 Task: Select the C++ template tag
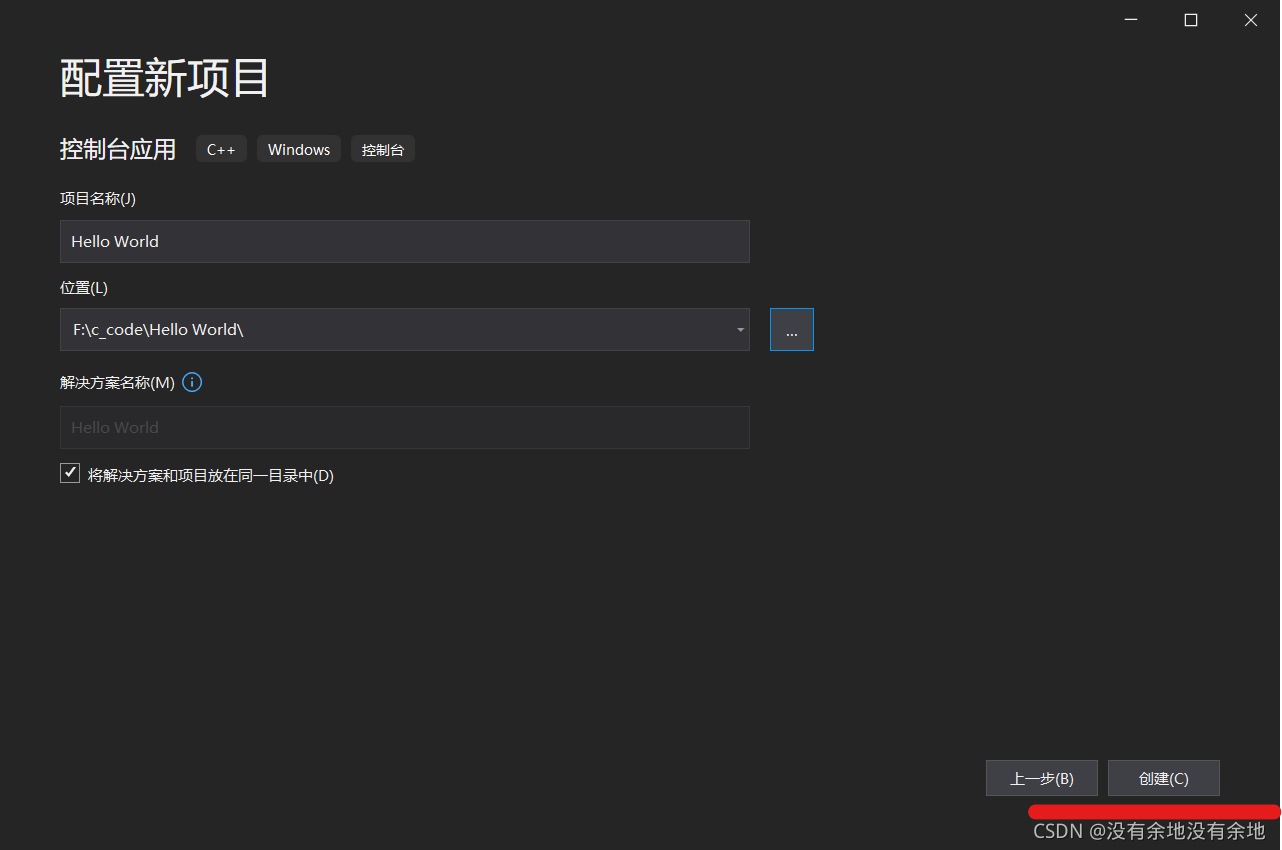[221, 148]
